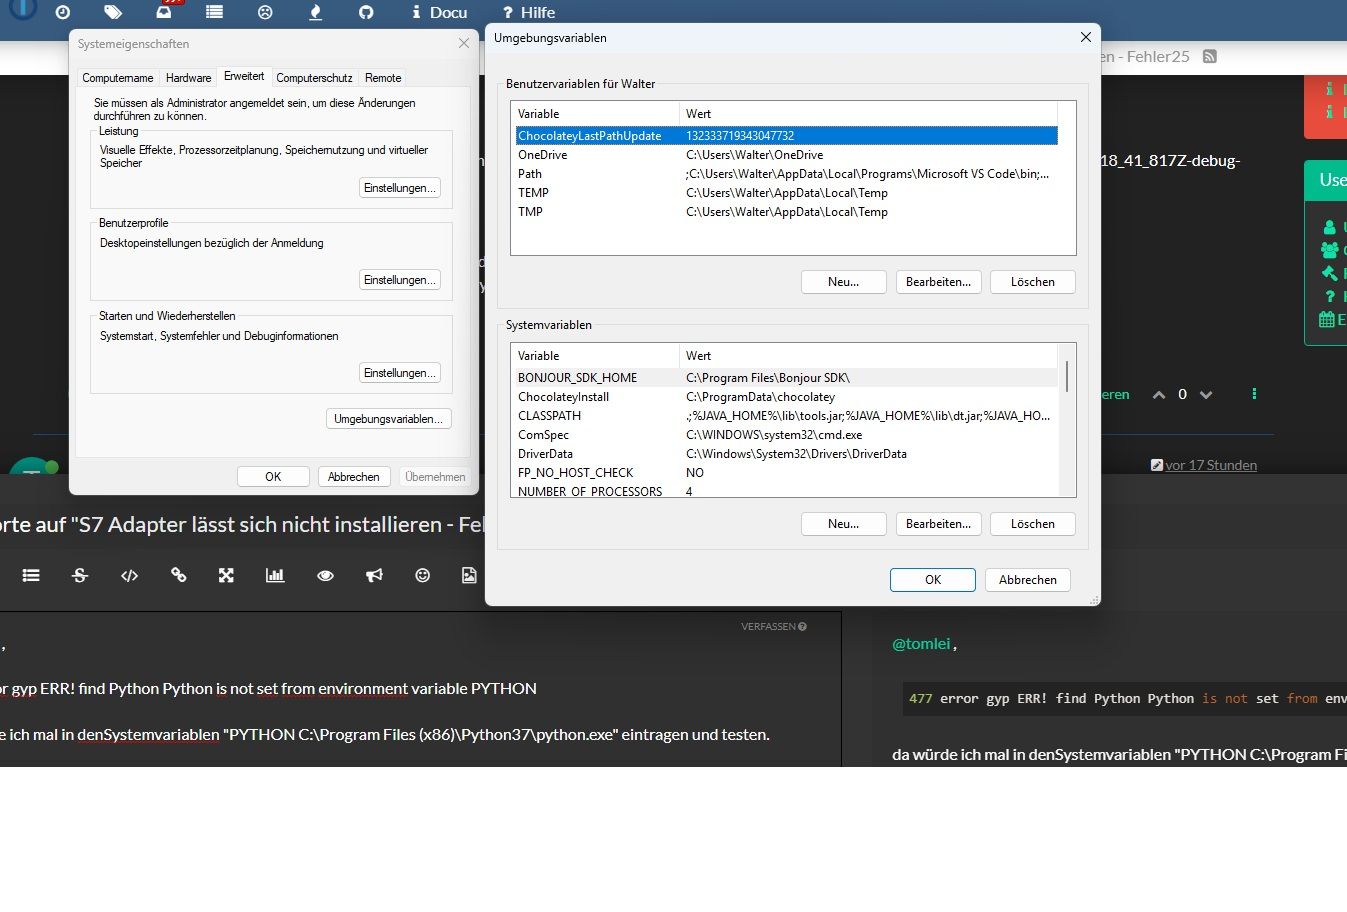Open Einstellungen for Starten und Wiederherstellen
Screen dimensions: 1347x912
coord(400,373)
